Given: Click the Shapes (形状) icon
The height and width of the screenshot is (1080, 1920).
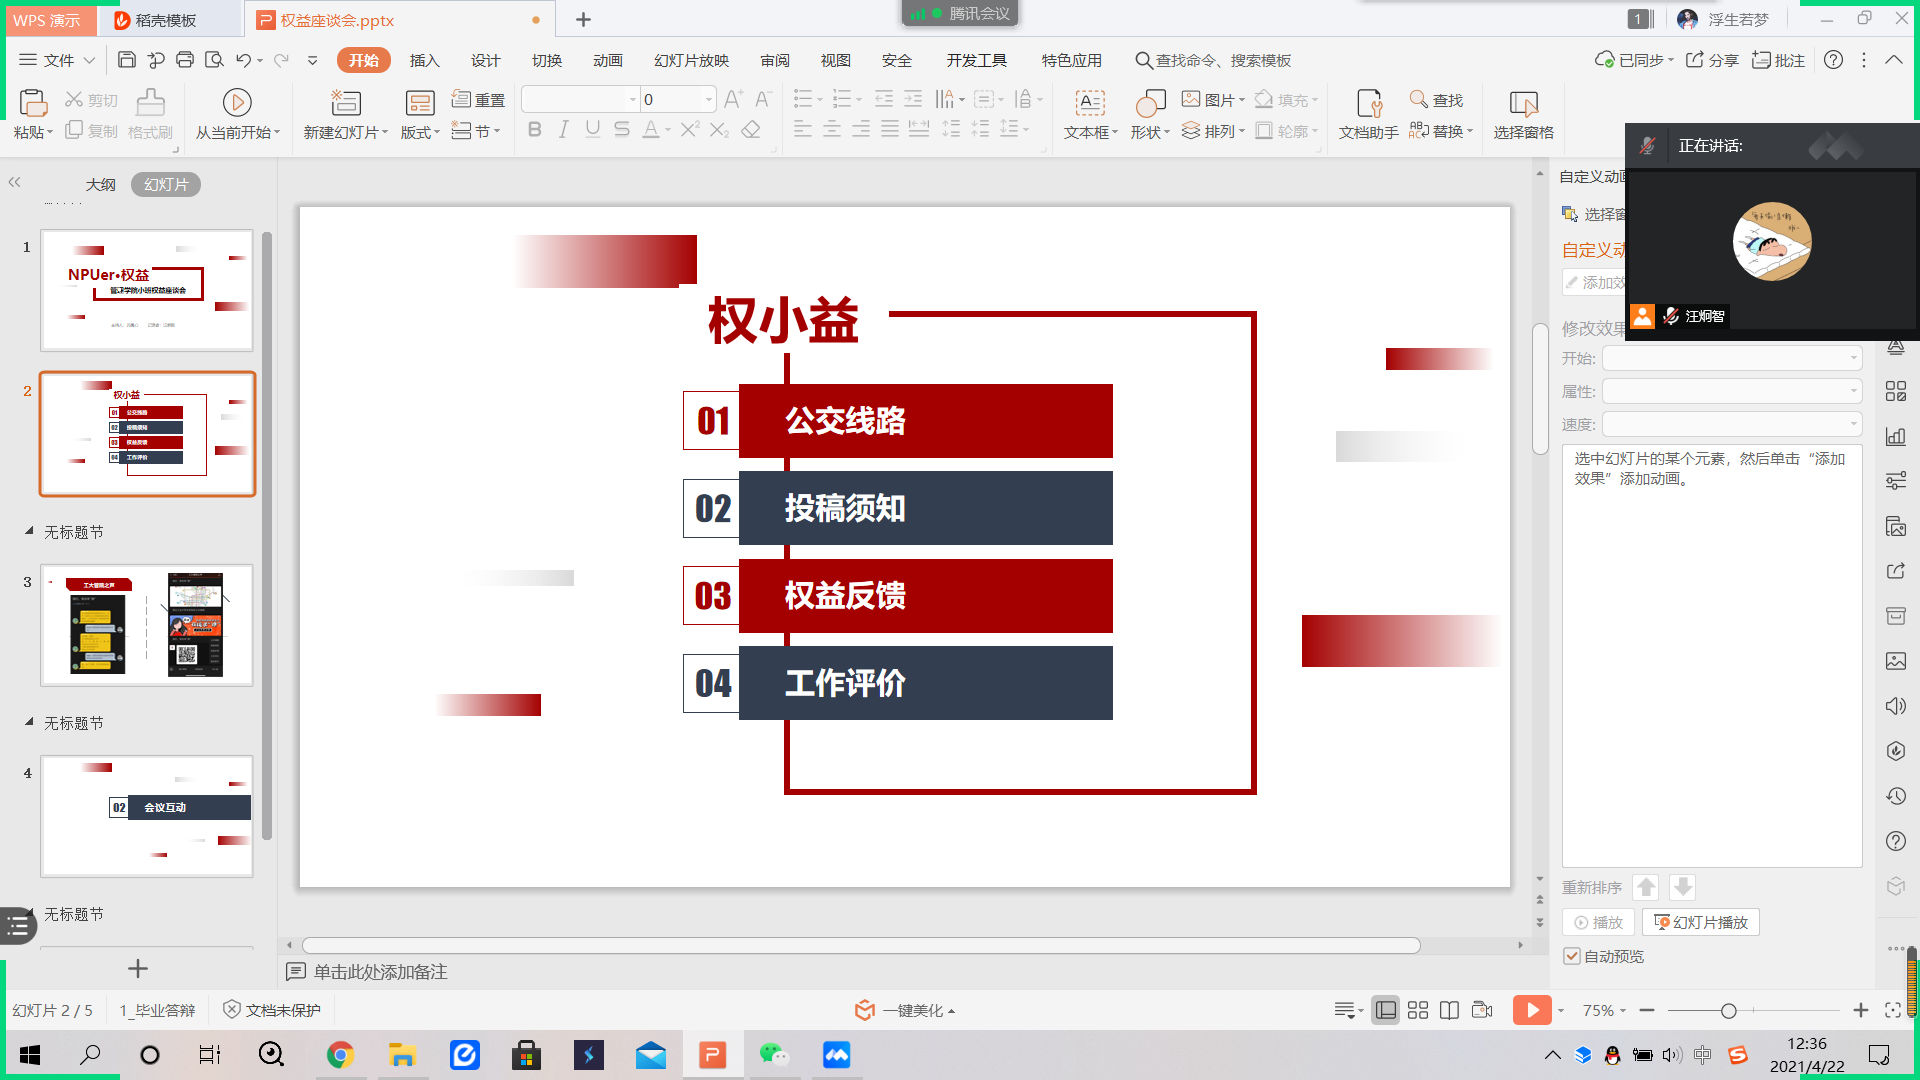Looking at the screenshot, I should (x=1150, y=103).
